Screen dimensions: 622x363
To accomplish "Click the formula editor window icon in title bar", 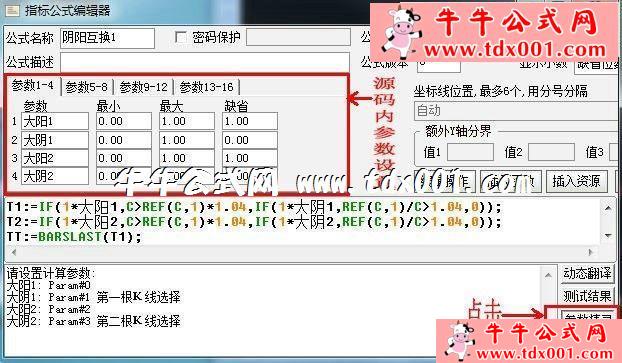I will coord(11,10).
